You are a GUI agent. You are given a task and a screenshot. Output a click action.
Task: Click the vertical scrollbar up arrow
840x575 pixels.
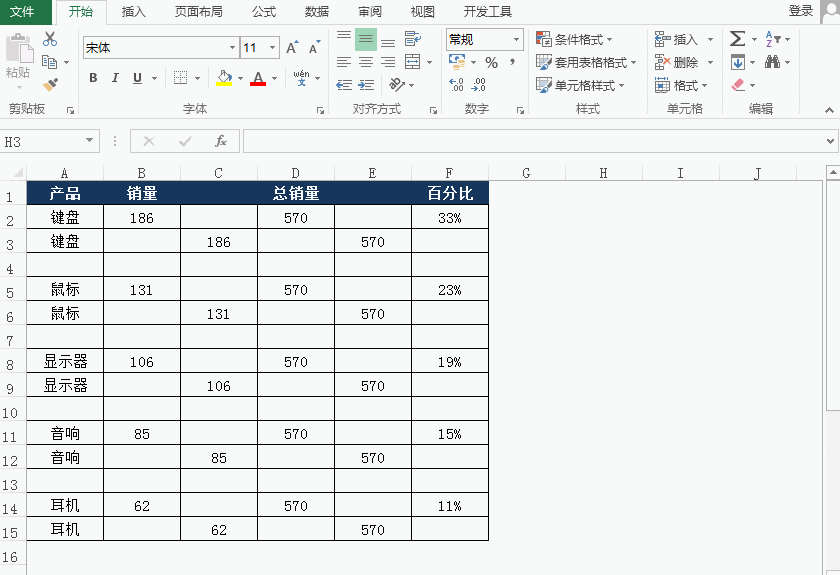tap(833, 173)
